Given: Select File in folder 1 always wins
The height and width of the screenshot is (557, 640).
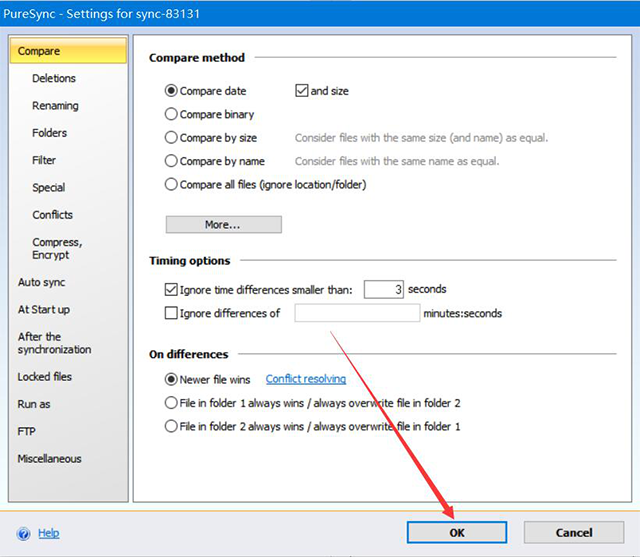Looking at the screenshot, I should 171,403.
